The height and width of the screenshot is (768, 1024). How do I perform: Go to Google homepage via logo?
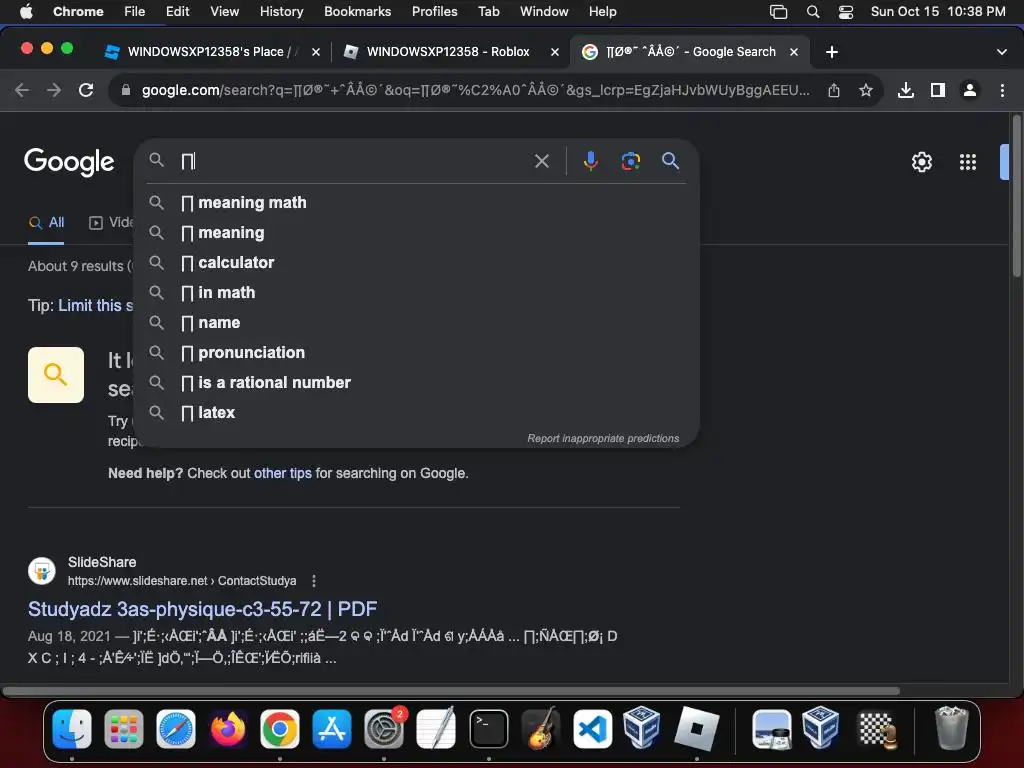coord(69,162)
